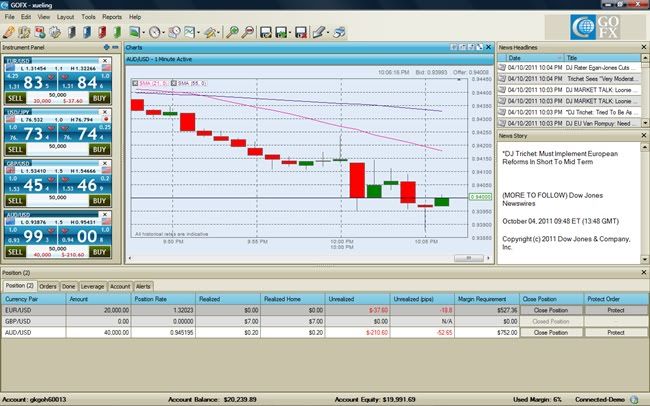Click the zoom in magnifier icon
This screenshot has height=406, width=650.
233,33
